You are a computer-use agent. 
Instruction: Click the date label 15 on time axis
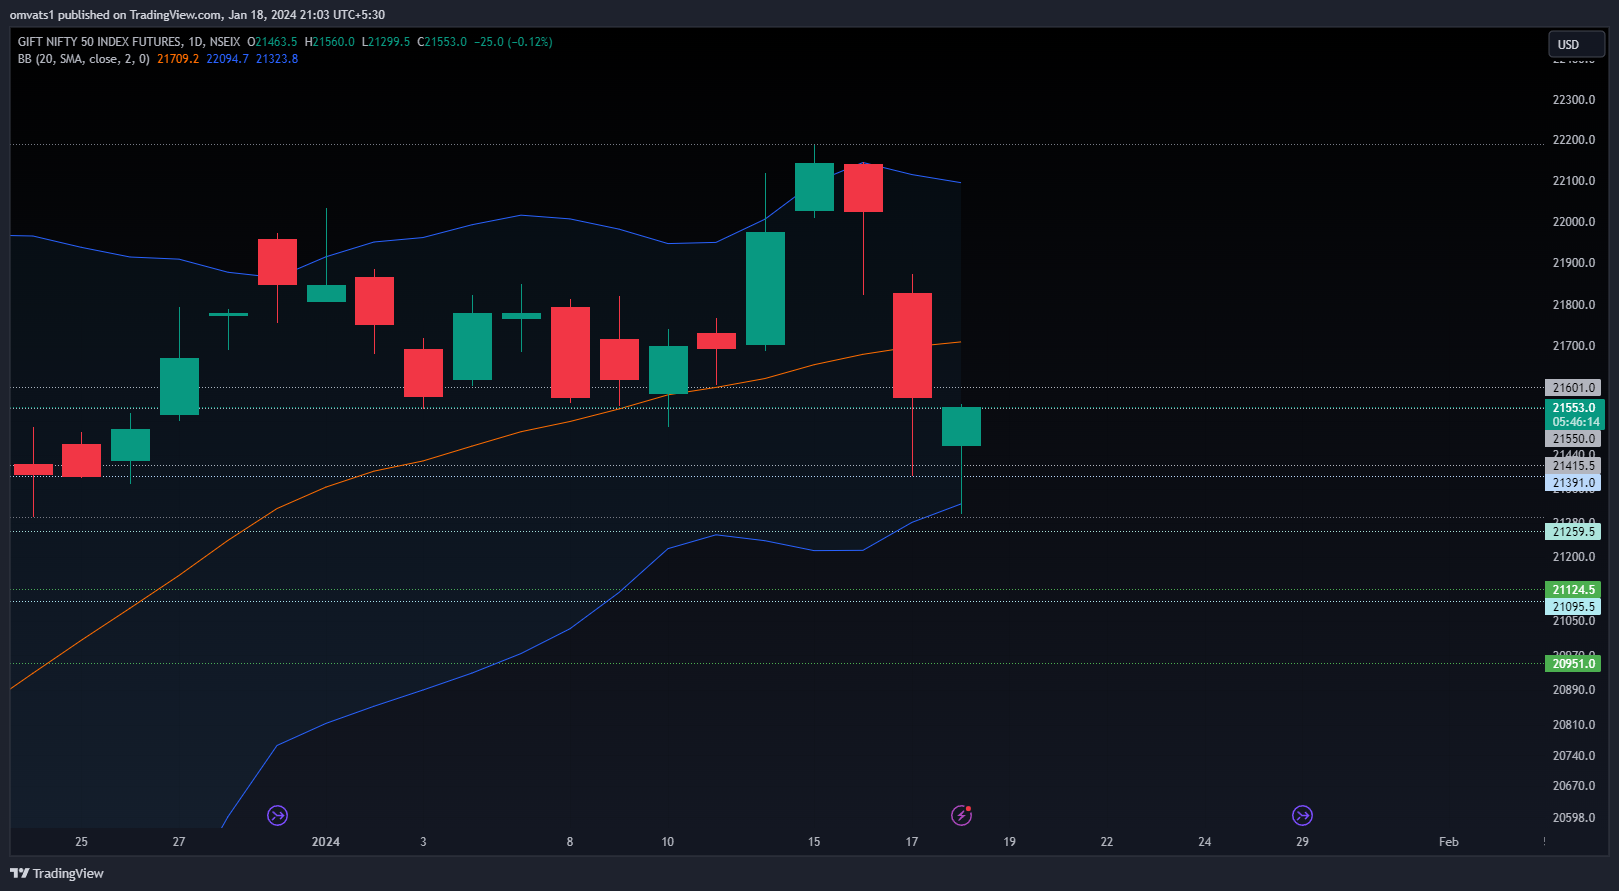(x=814, y=842)
